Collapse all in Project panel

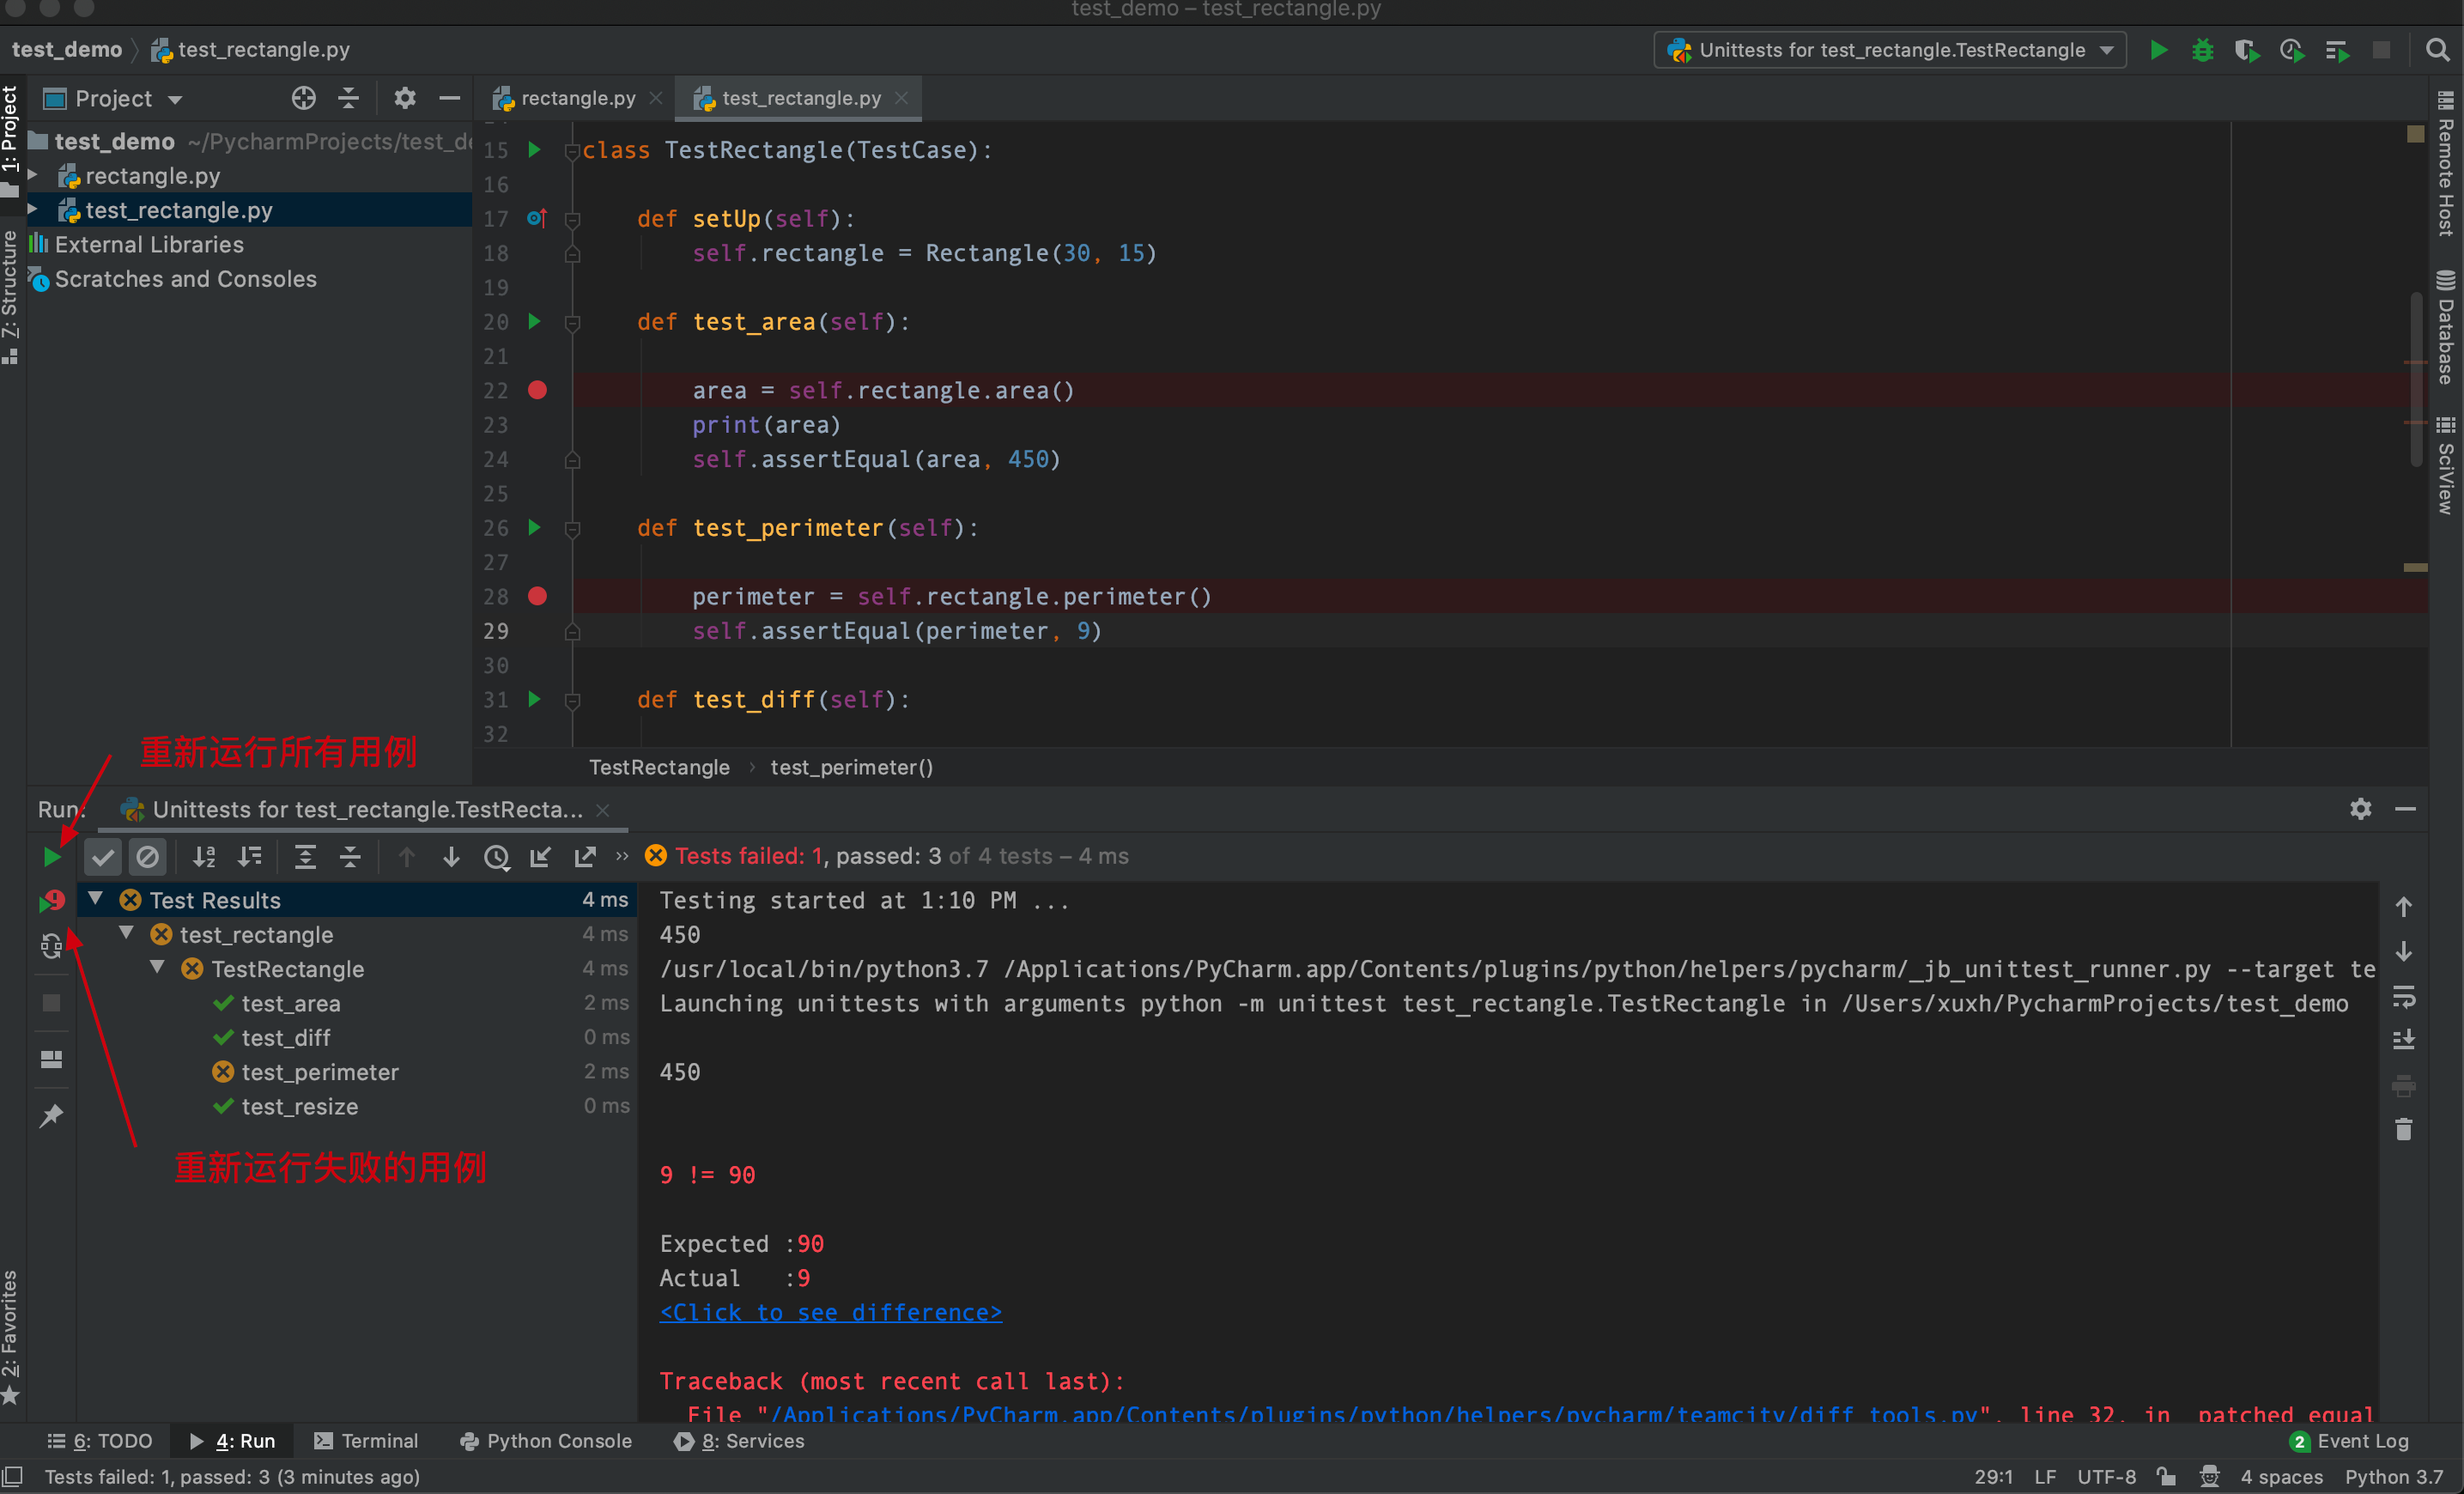tap(348, 98)
